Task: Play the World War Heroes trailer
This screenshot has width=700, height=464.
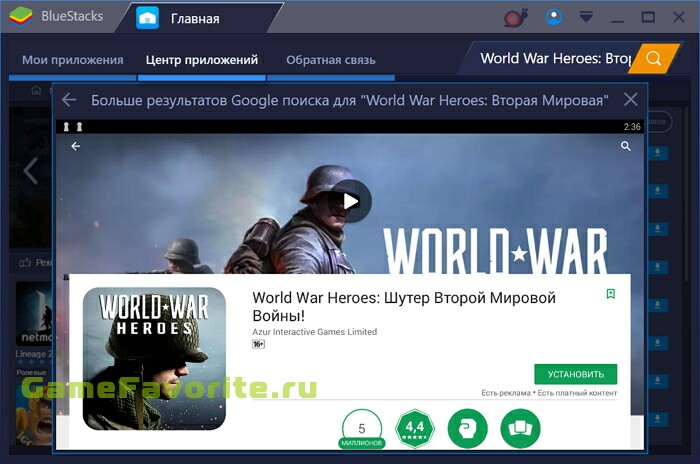Action: pyautogui.click(x=351, y=201)
